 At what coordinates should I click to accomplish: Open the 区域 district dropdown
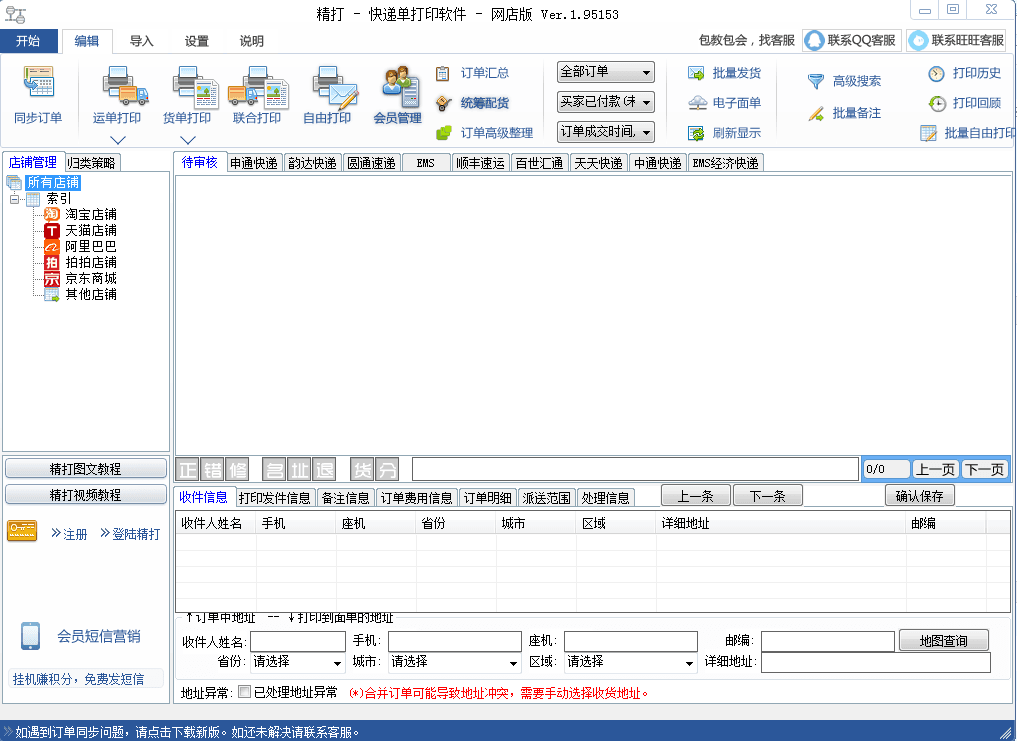(x=630, y=662)
